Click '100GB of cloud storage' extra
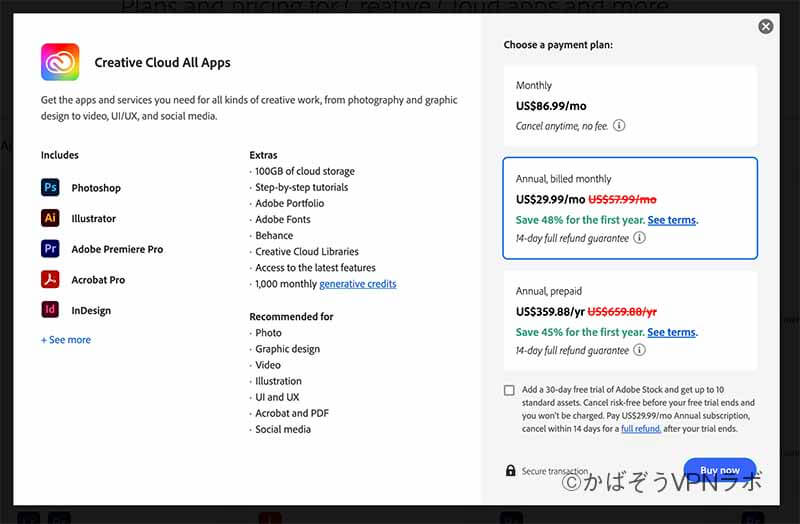Image resolution: width=800 pixels, height=524 pixels. click(x=305, y=171)
